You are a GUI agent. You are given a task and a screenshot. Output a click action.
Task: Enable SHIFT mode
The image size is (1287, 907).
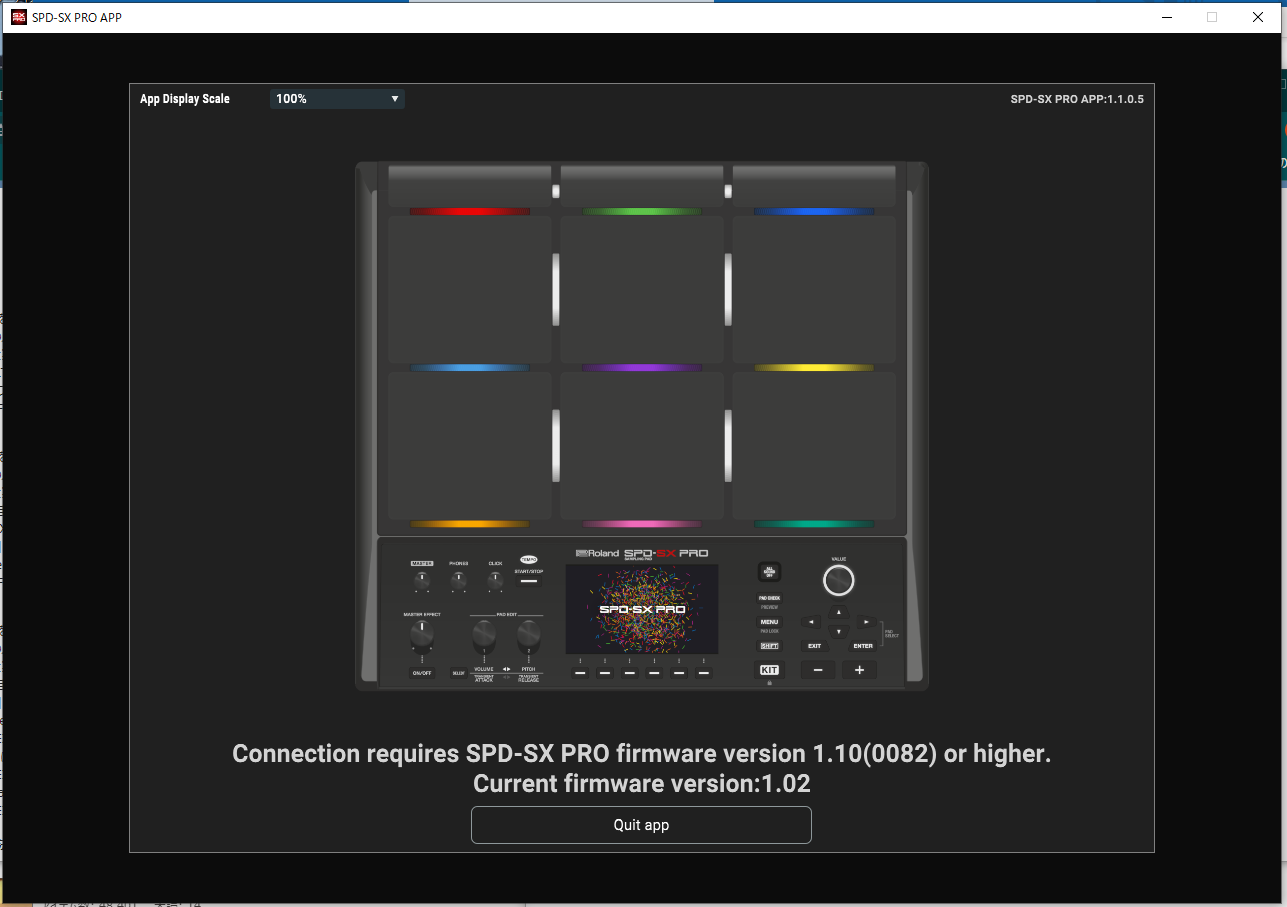(769, 646)
